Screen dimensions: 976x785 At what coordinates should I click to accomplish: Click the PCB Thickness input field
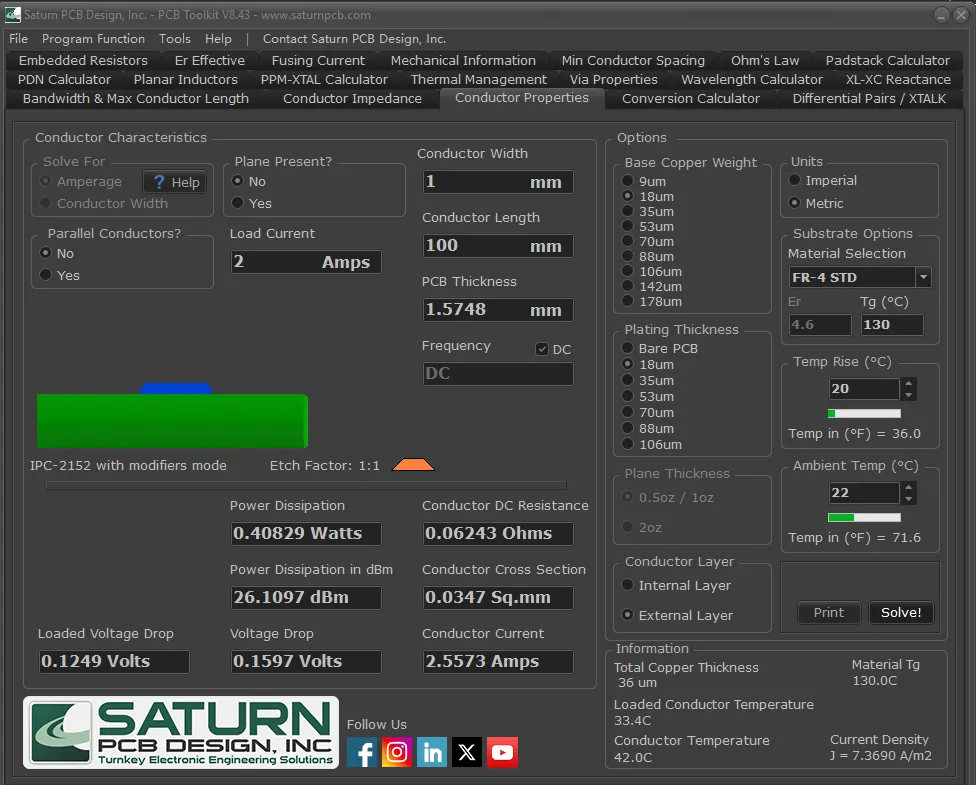point(498,310)
